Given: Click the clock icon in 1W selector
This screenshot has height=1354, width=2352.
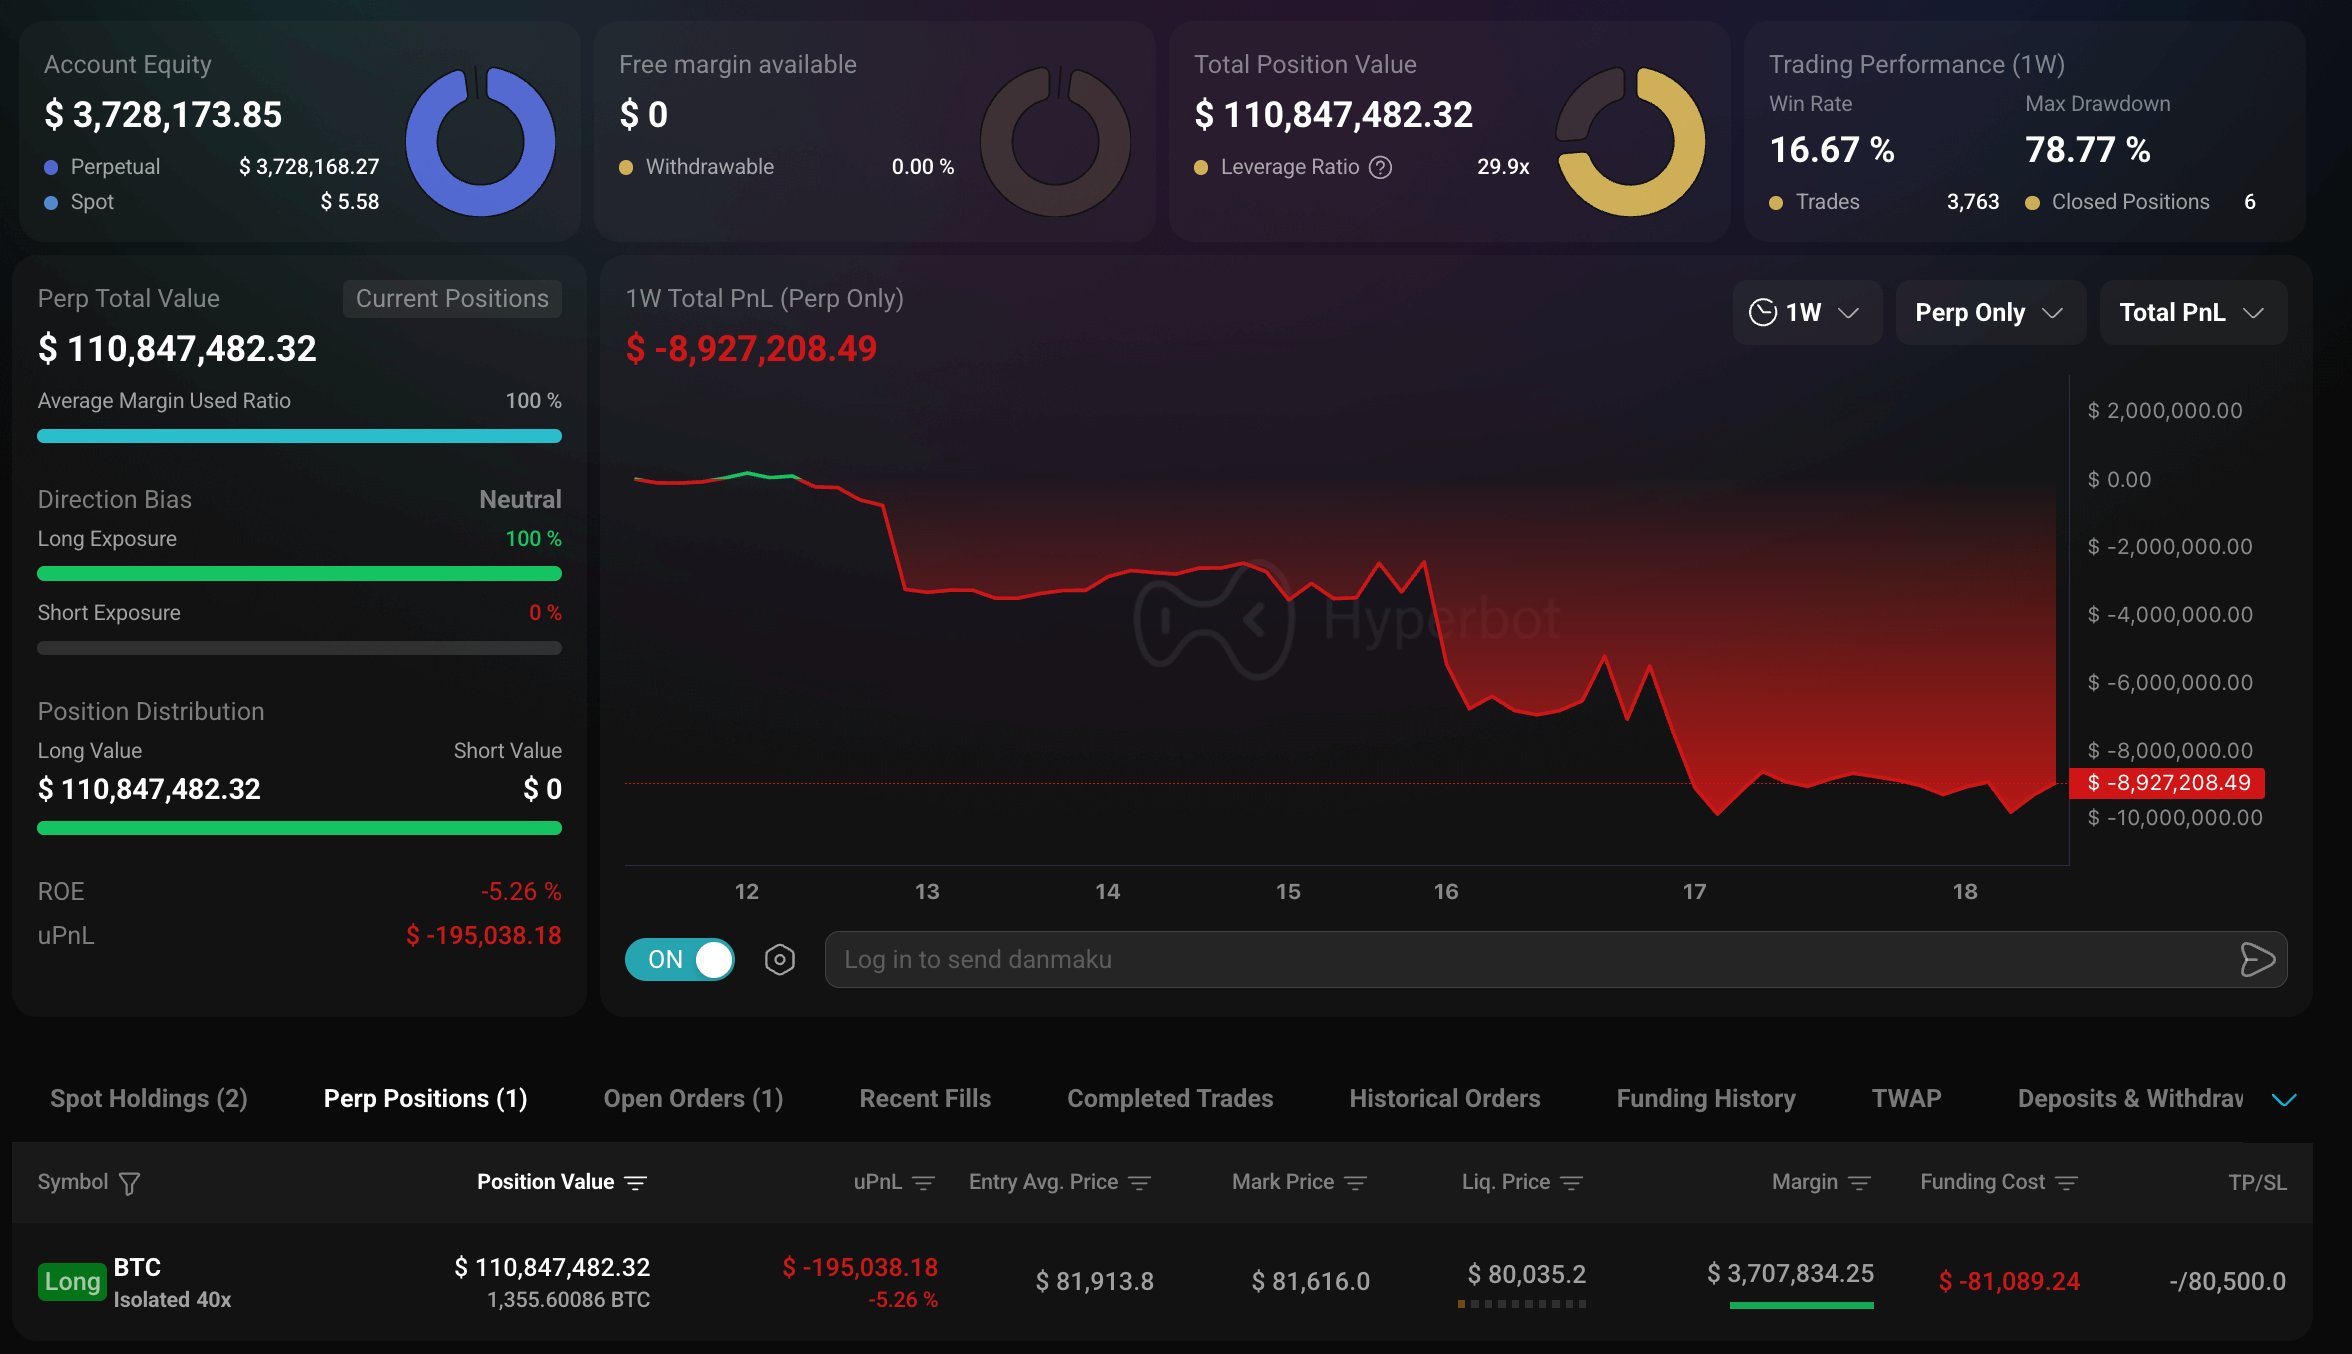Looking at the screenshot, I should pos(1762,313).
